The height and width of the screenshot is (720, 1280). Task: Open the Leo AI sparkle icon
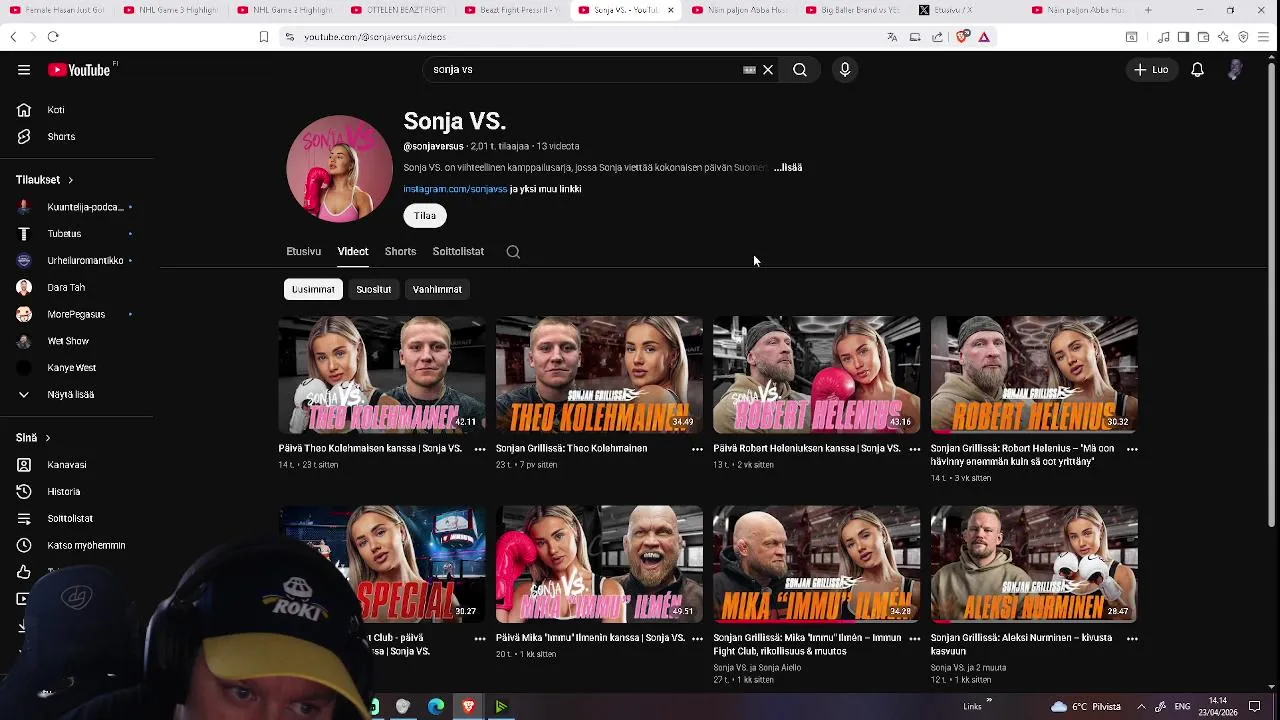(1223, 37)
